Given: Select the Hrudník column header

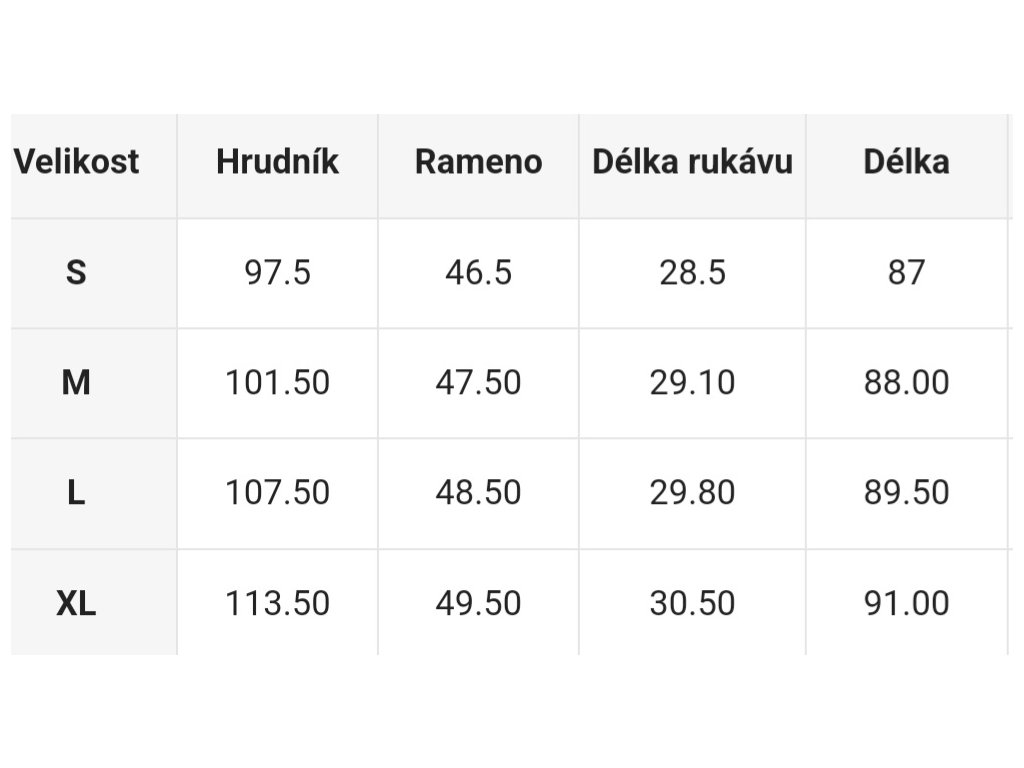Looking at the screenshot, I should coord(278,161).
